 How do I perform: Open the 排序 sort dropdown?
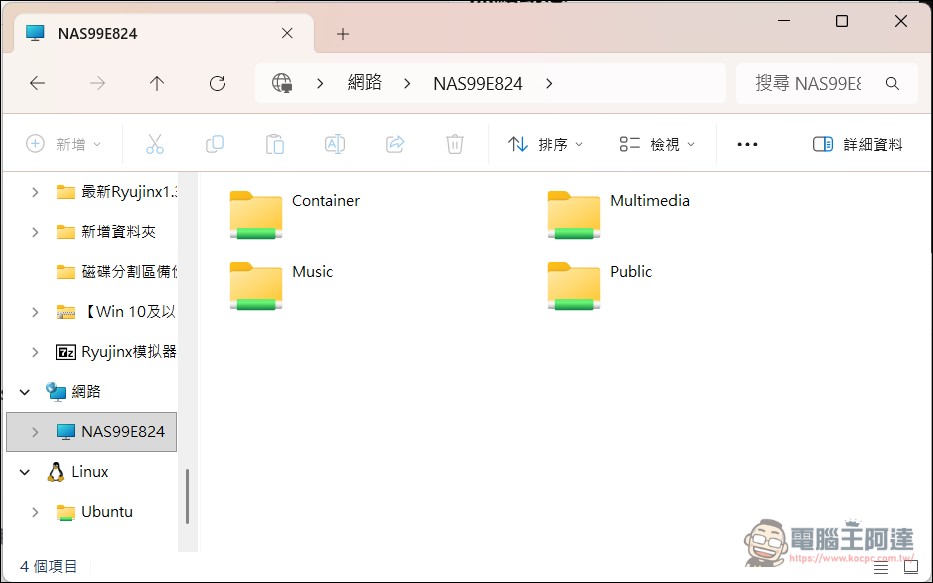(x=545, y=144)
